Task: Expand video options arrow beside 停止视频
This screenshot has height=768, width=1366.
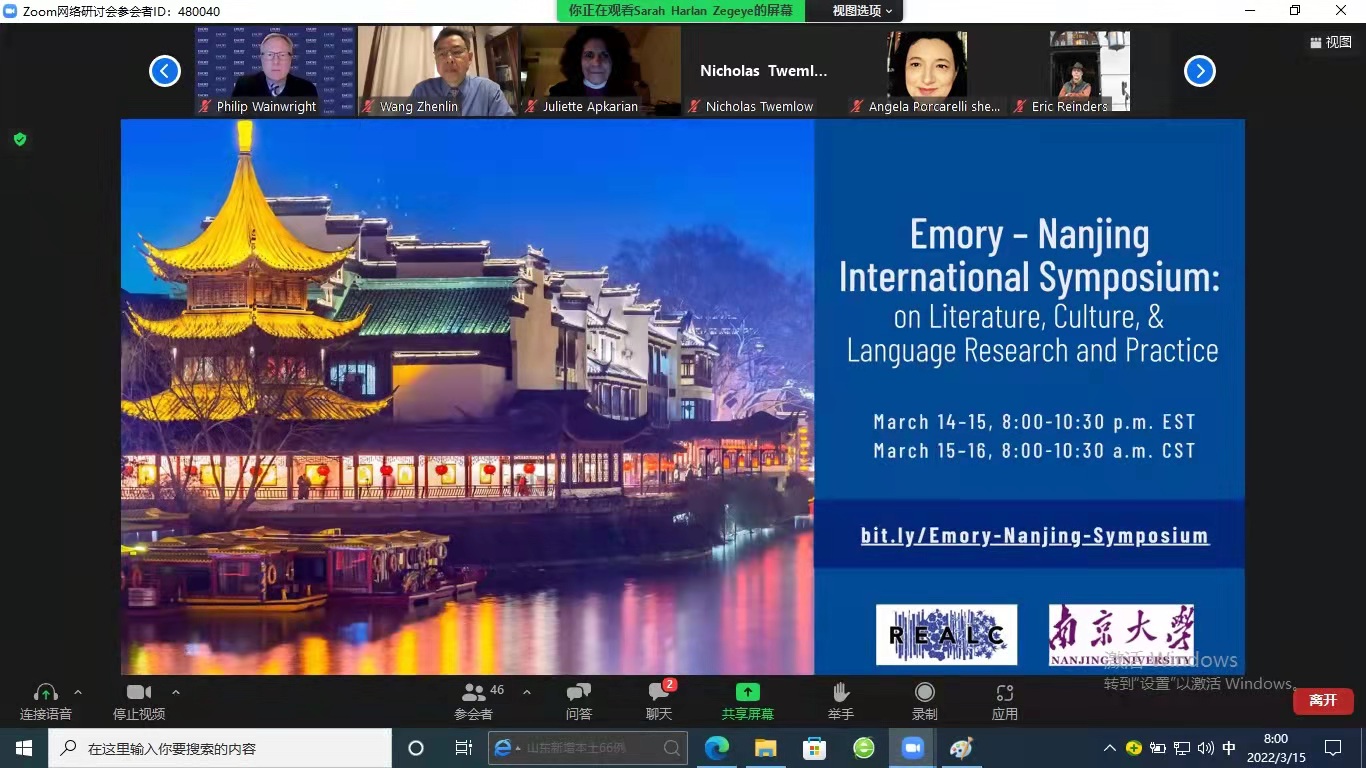Action: [176, 692]
